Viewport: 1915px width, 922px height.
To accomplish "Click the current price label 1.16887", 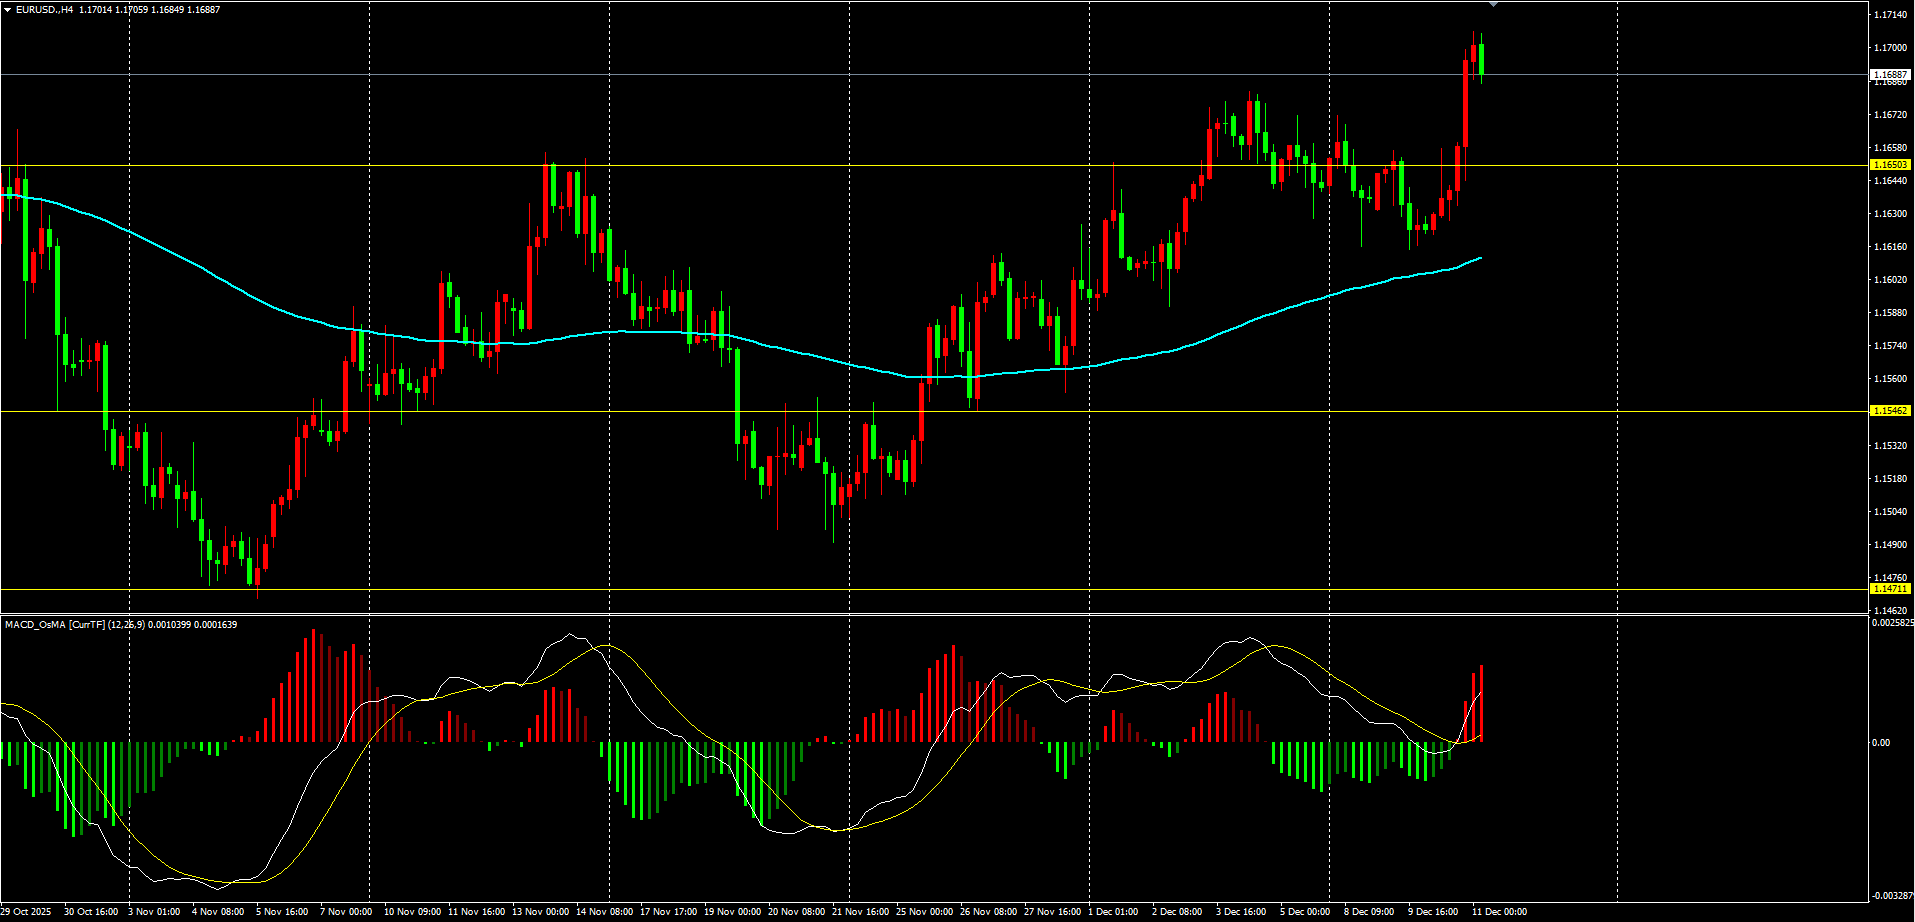I will [x=1889, y=74].
